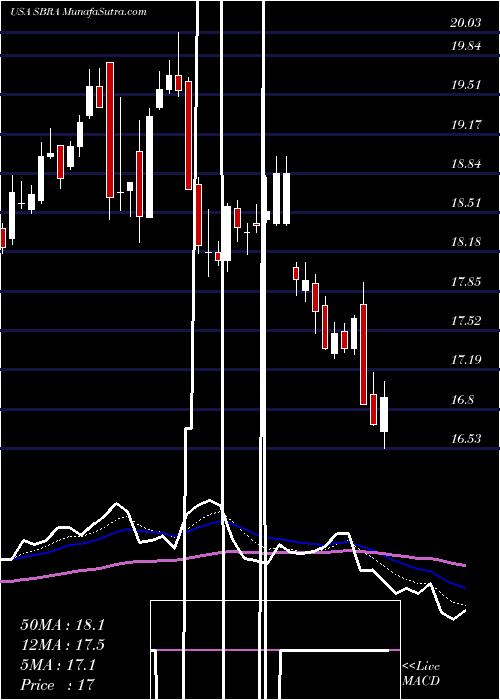Click the 50MA : 18.1 readout
The height and width of the screenshot is (700, 500).
(62, 625)
